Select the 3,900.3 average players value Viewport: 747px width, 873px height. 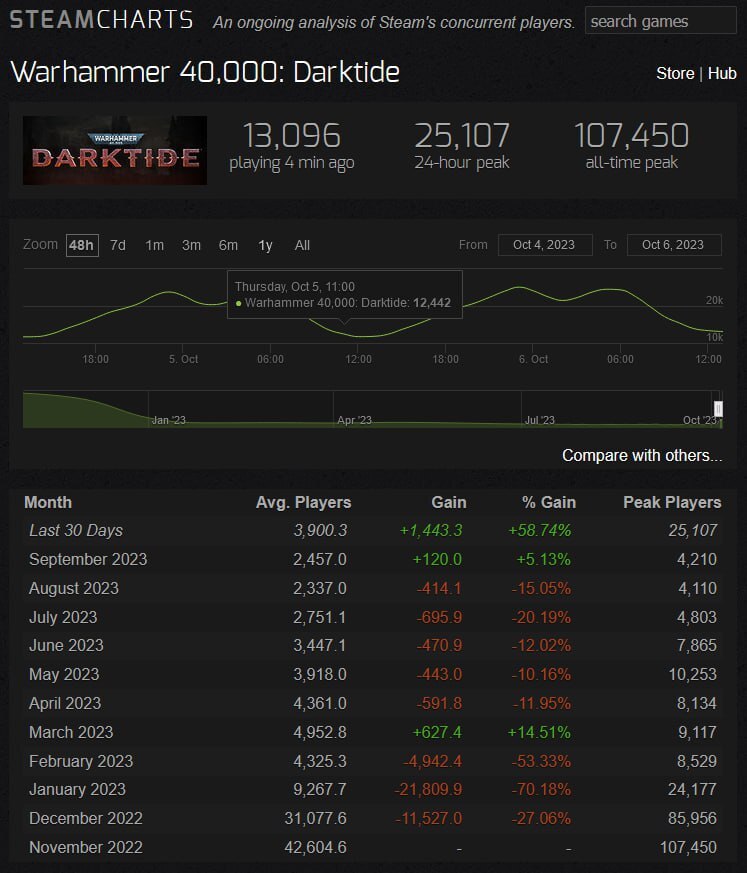click(320, 531)
